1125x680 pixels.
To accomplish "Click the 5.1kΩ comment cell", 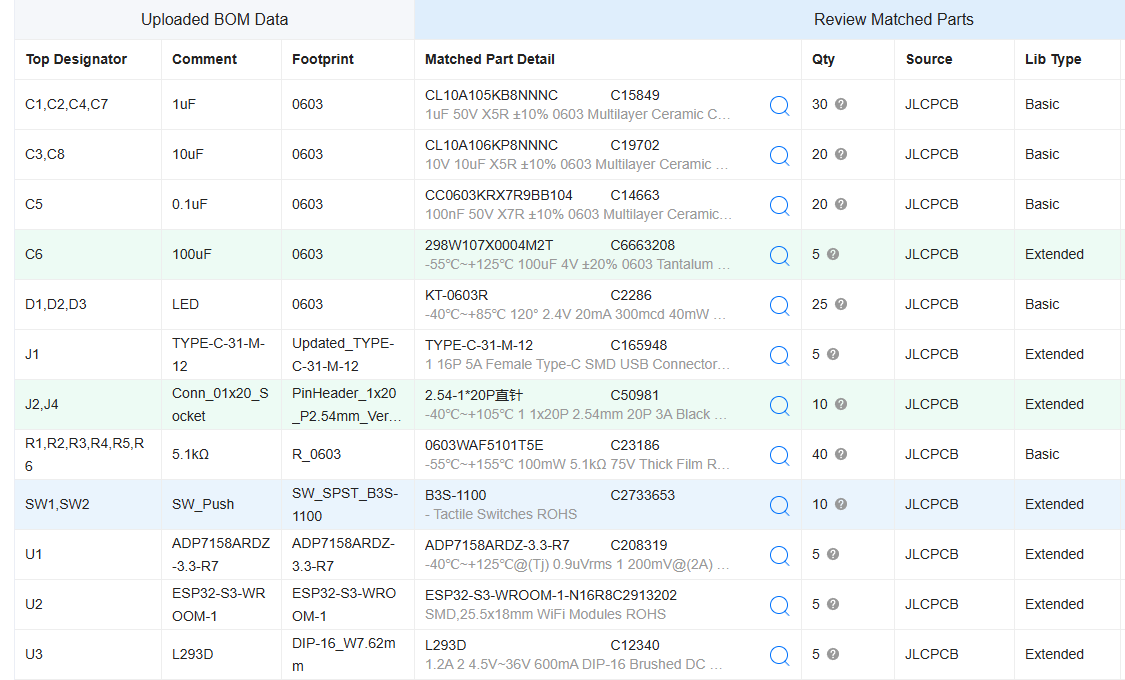I will pyautogui.click(x=190, y=454).
